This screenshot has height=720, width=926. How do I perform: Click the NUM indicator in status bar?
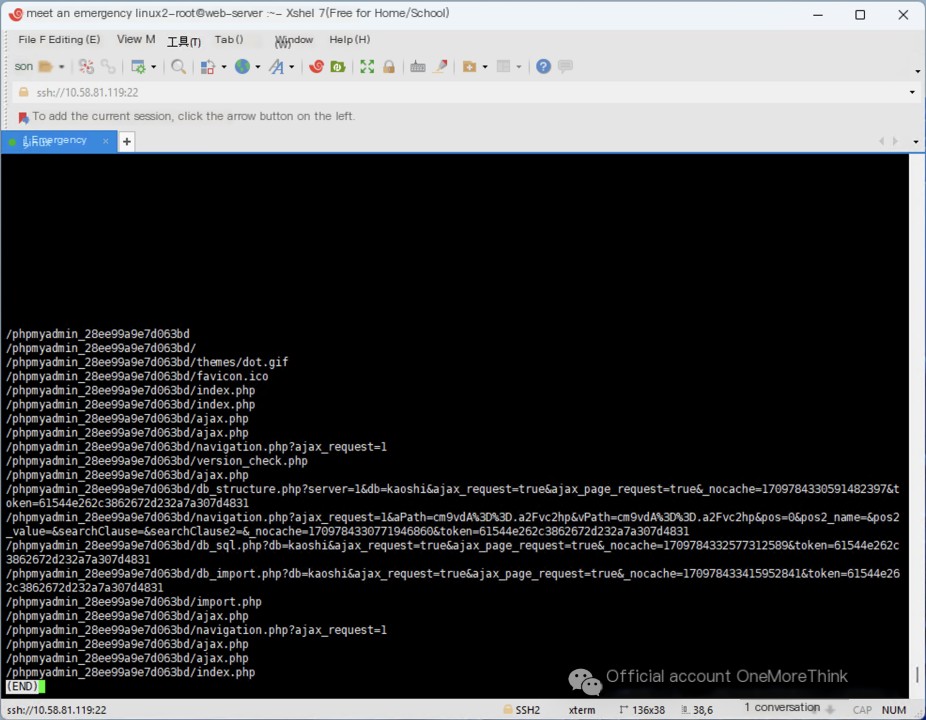pos(894,709)
